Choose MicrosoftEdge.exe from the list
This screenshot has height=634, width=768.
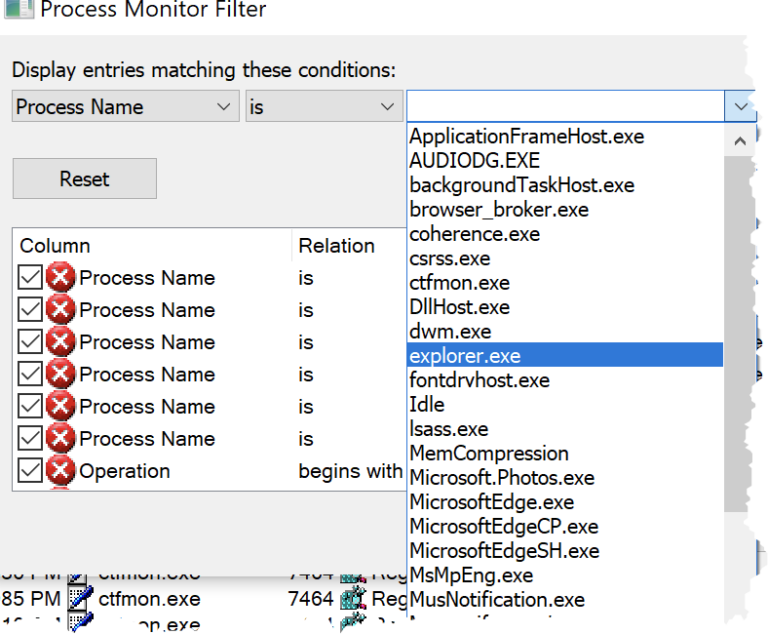(491, 502)
